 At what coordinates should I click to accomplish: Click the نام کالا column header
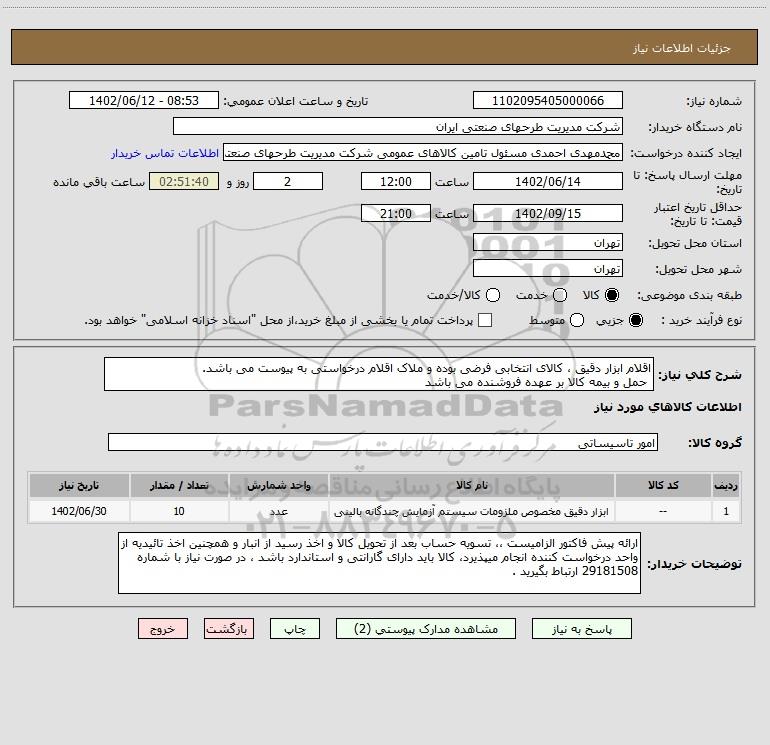[472, 486]
